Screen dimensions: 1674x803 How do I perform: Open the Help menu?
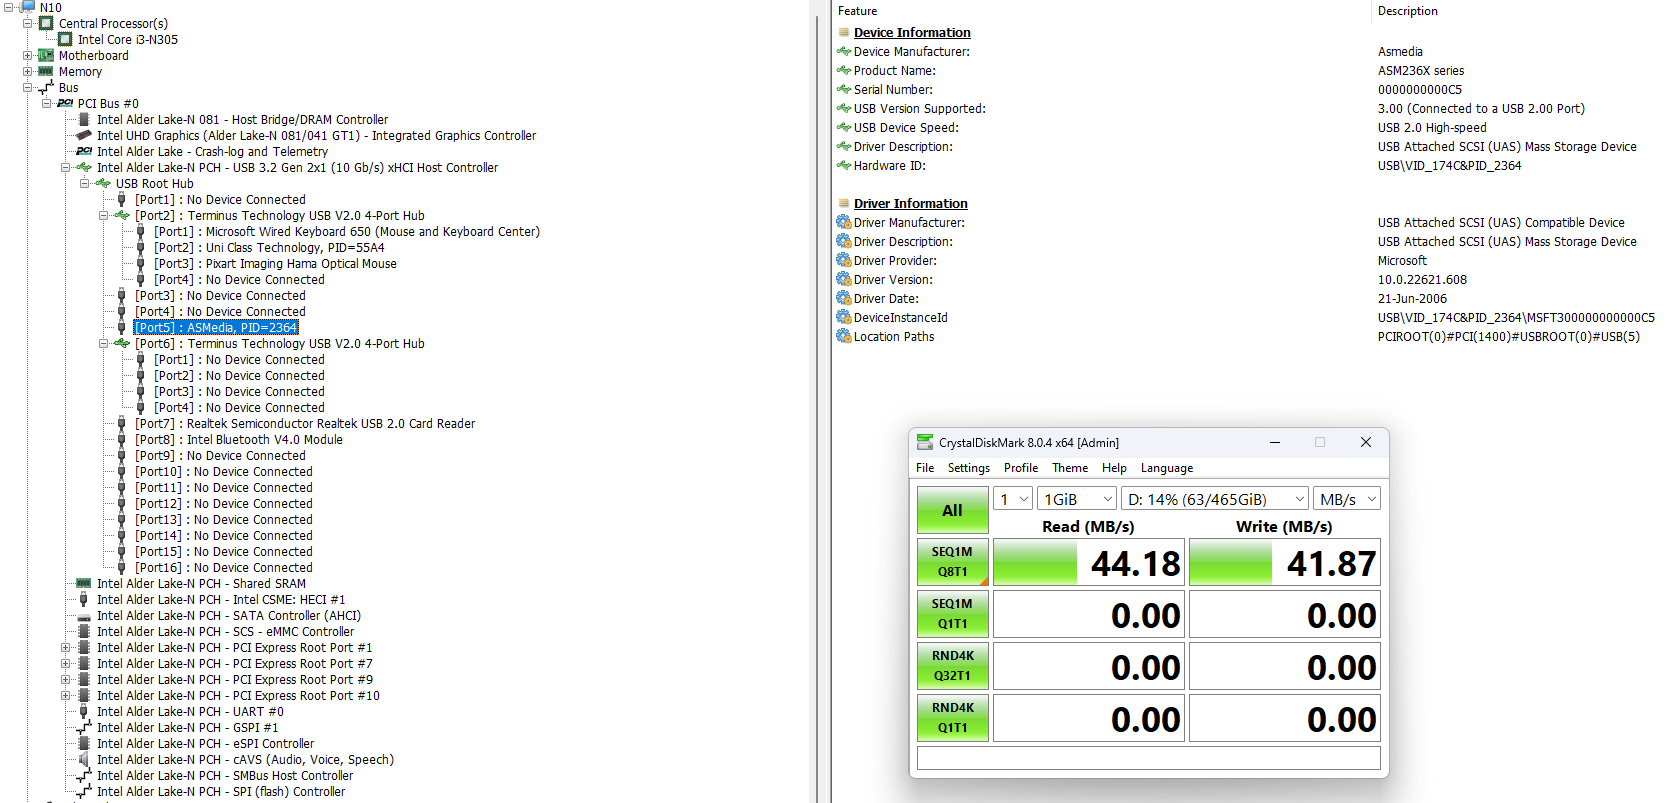pos(1114,468)
